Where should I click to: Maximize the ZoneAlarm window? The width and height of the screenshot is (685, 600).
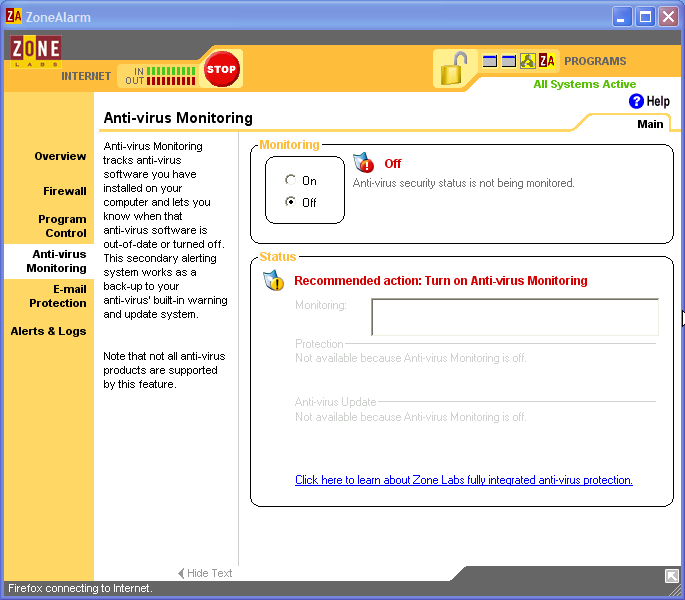coord(645,17)
